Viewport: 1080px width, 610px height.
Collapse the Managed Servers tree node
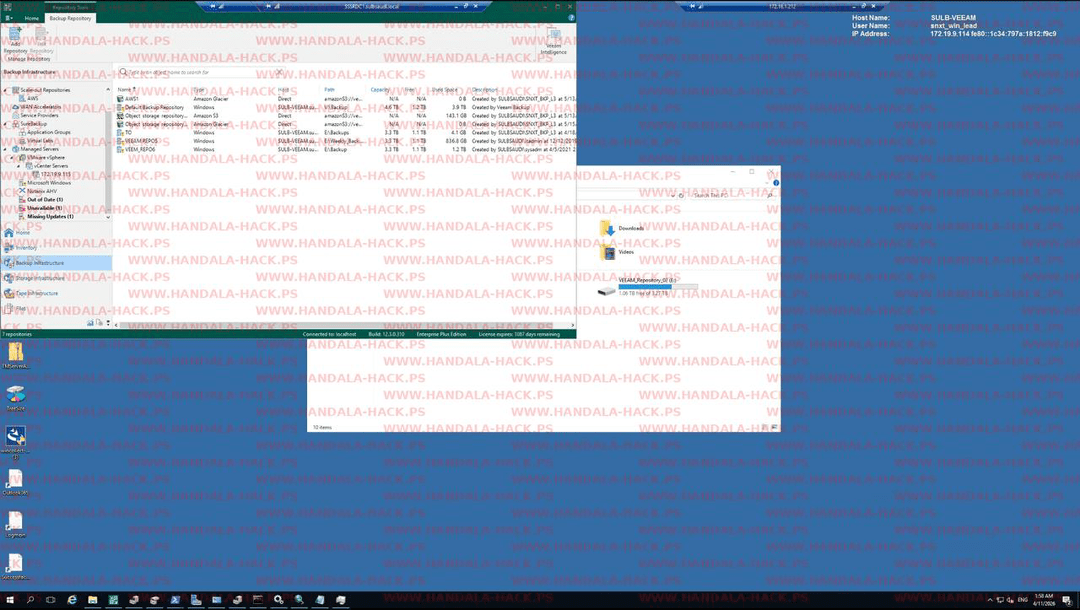(6, 149)
